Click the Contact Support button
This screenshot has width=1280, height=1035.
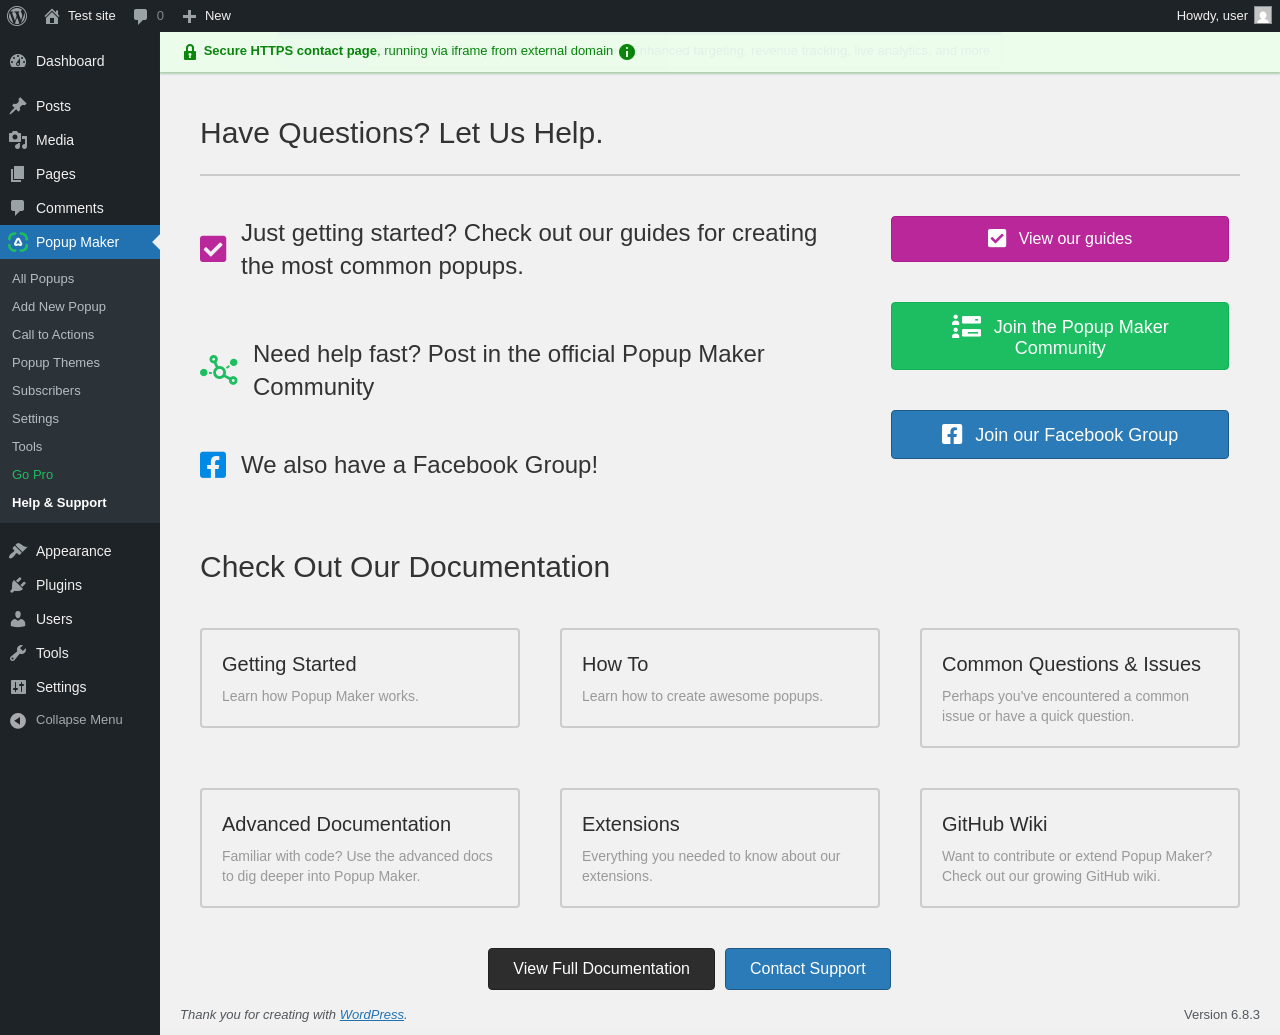pyautogui.click(x=808, y=969)
